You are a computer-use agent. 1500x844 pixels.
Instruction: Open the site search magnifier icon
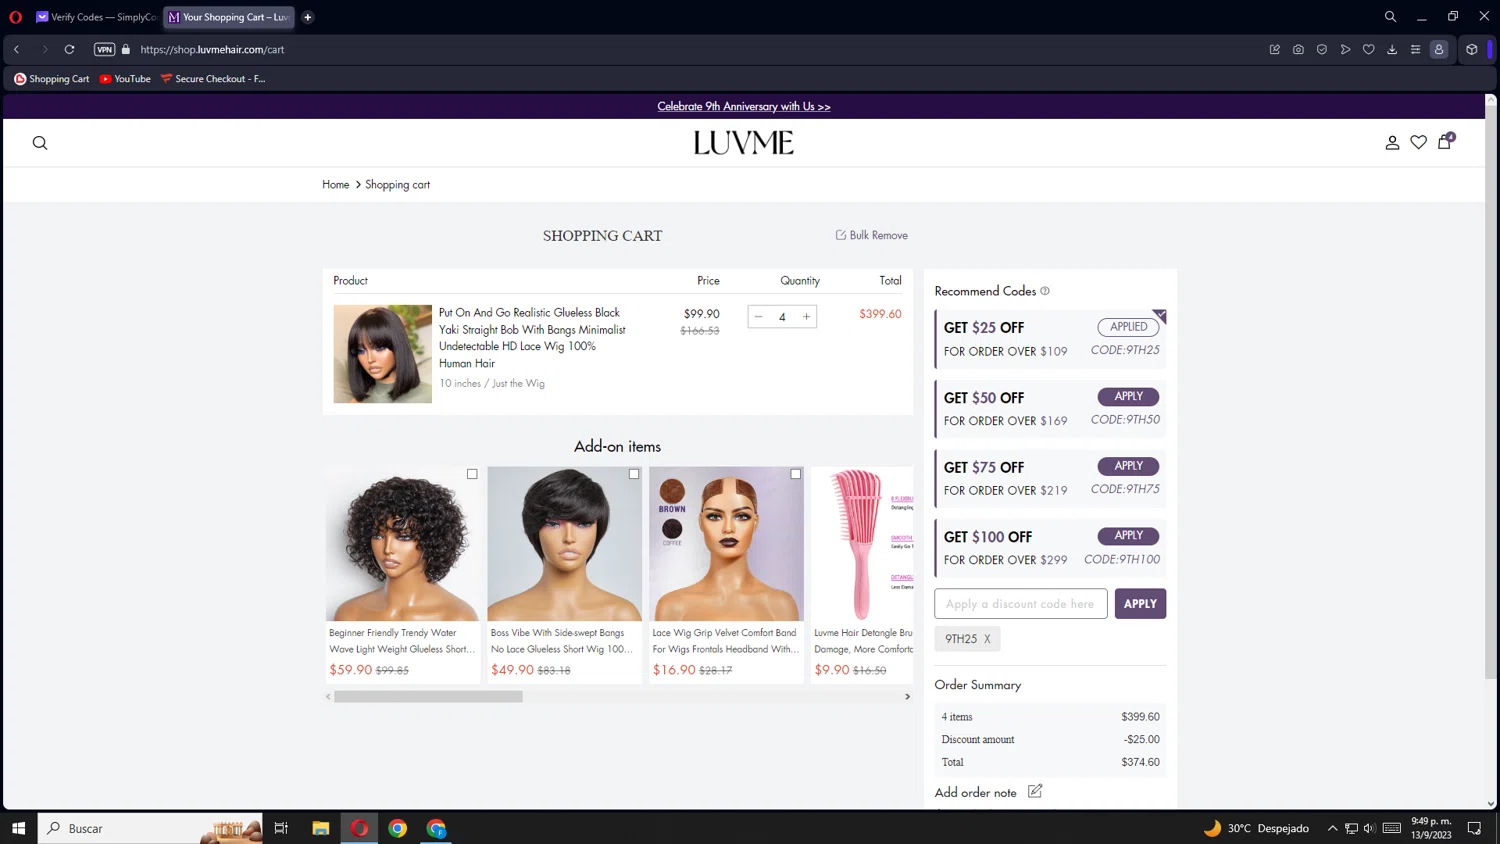pos(40,143)
